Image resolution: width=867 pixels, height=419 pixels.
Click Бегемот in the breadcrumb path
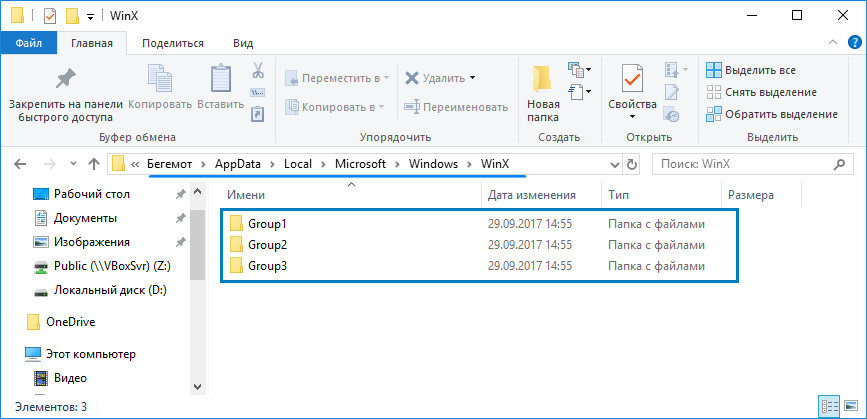tap(170, 164)
